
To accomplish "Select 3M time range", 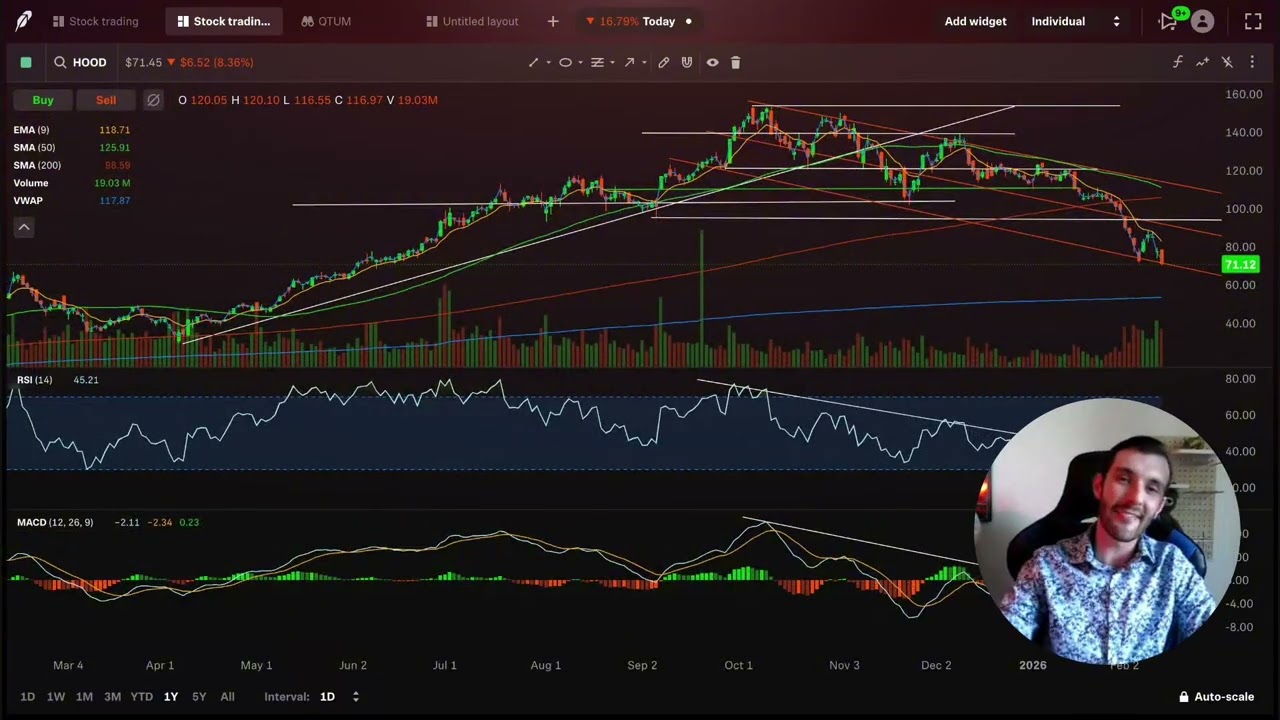I will point(112,696).
